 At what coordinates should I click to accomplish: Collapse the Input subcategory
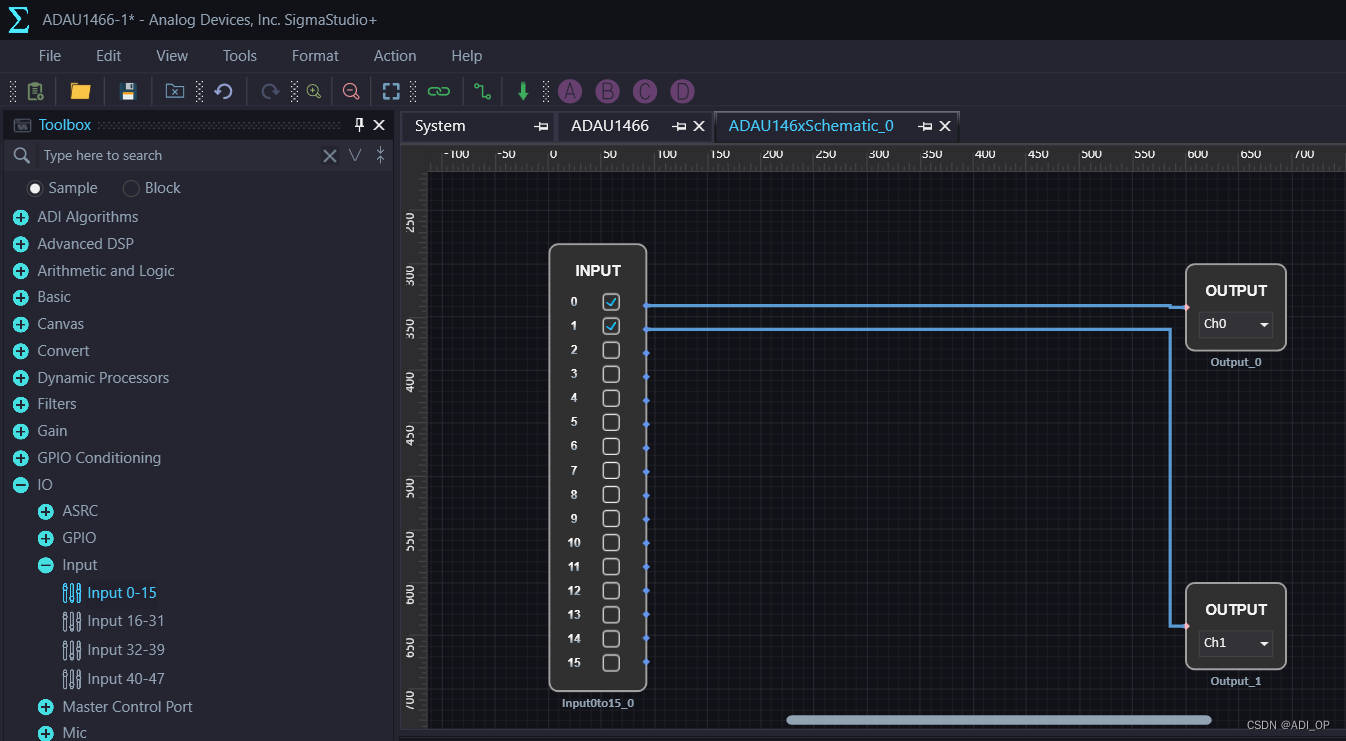click(45, 565)
